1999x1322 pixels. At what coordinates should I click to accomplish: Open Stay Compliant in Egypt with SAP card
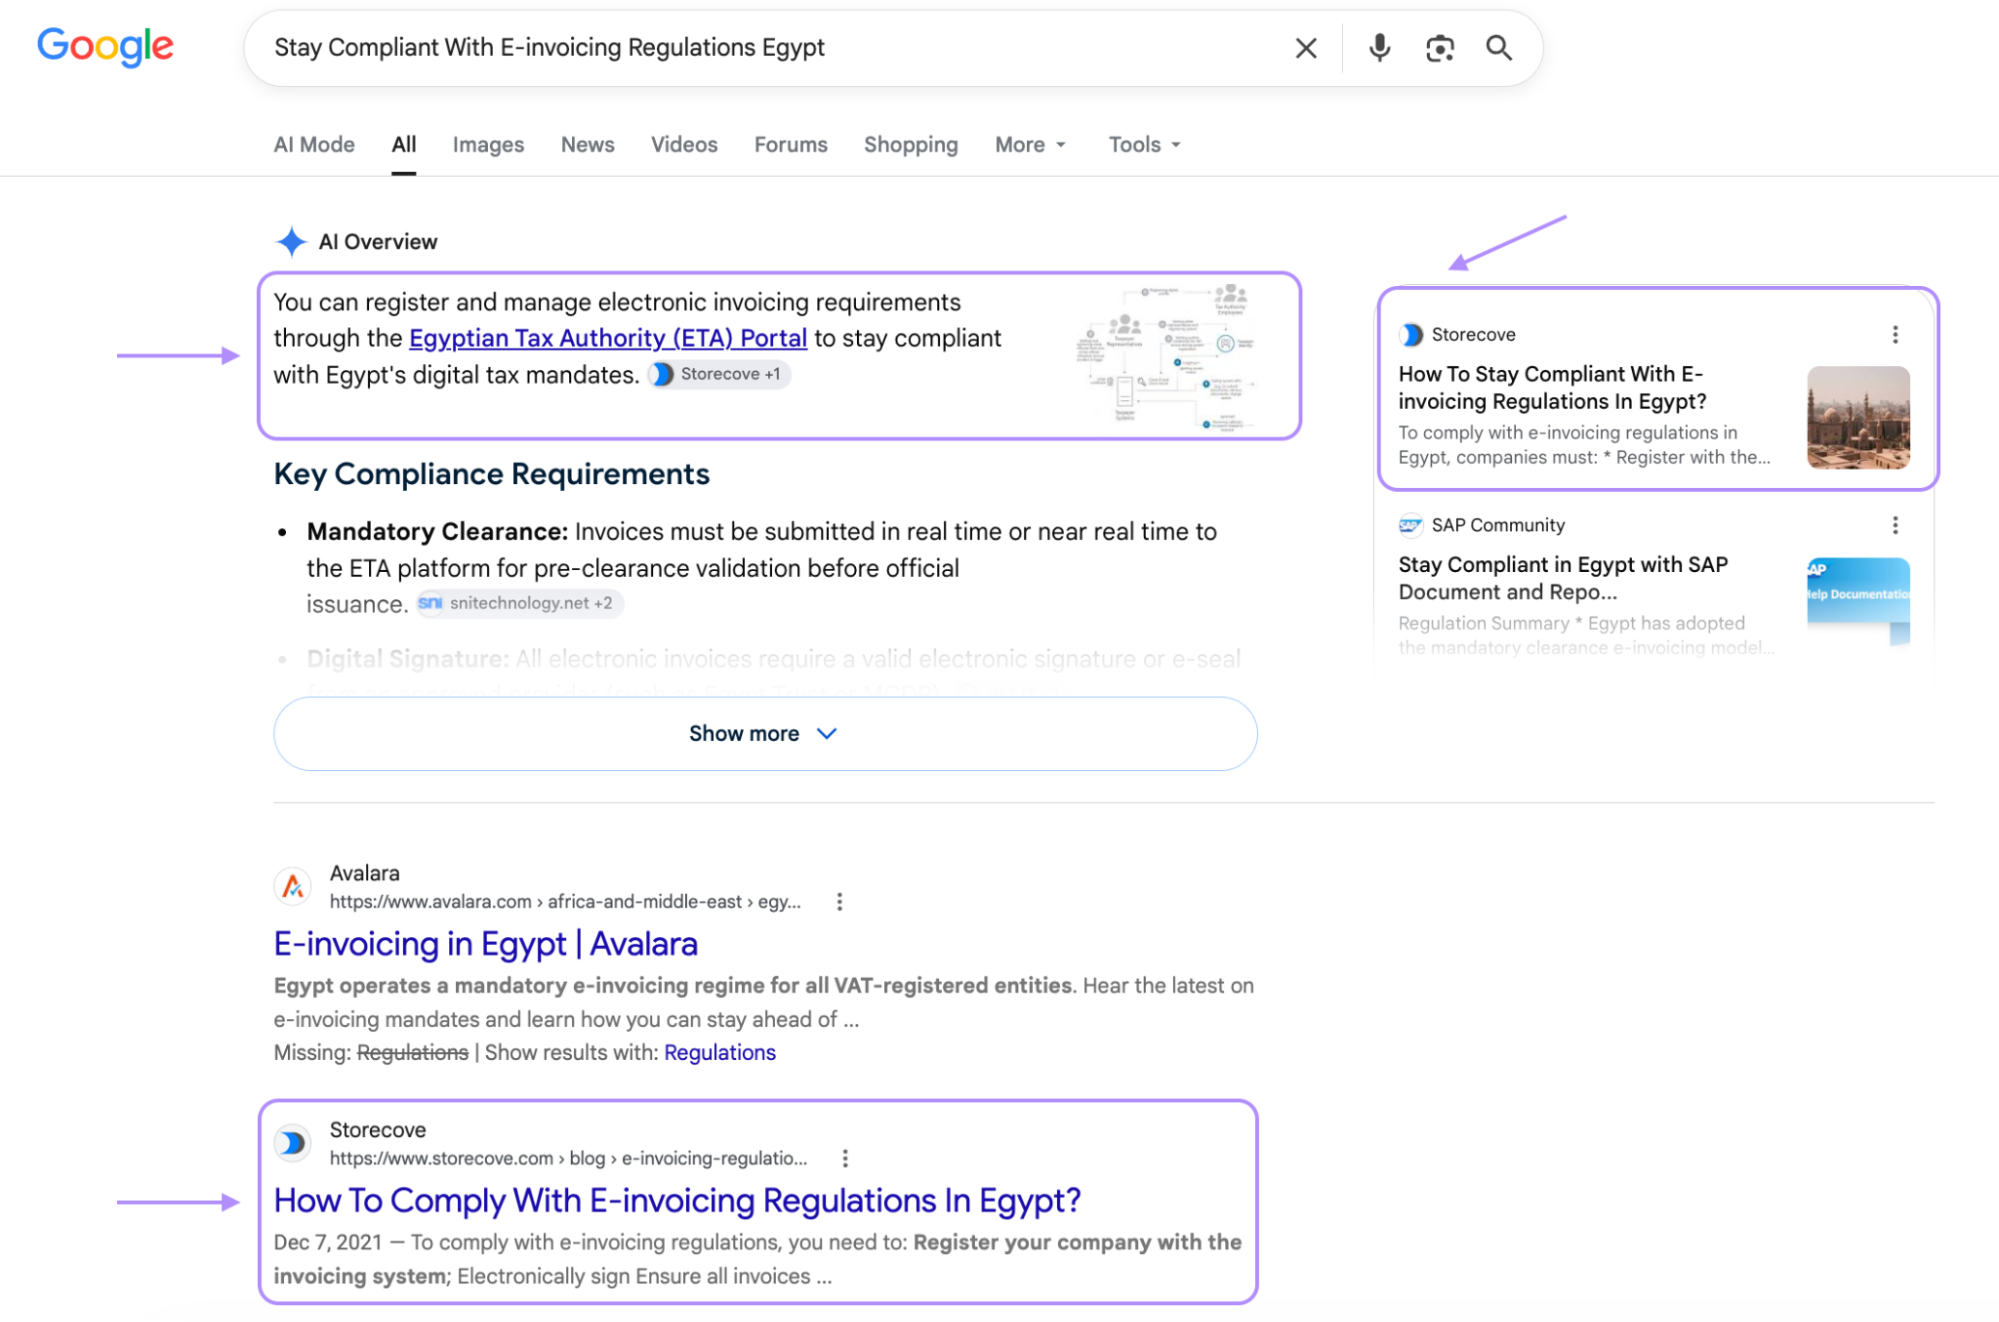[1562, 578]
